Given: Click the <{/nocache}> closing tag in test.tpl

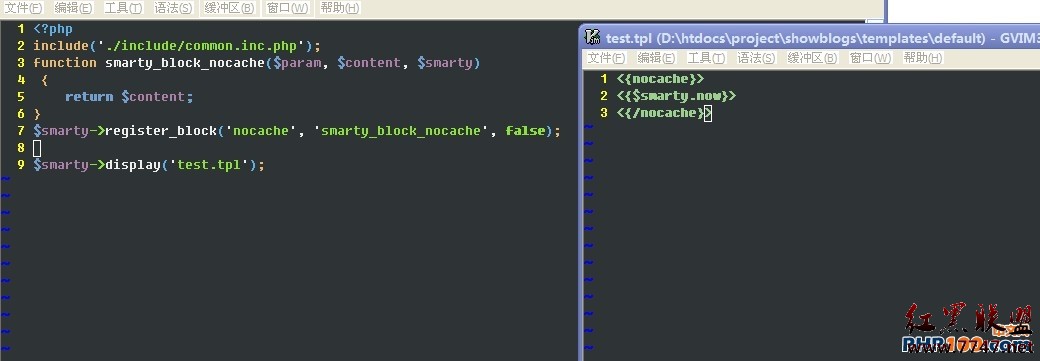Looking at the screenshot, I should point(664,113).
